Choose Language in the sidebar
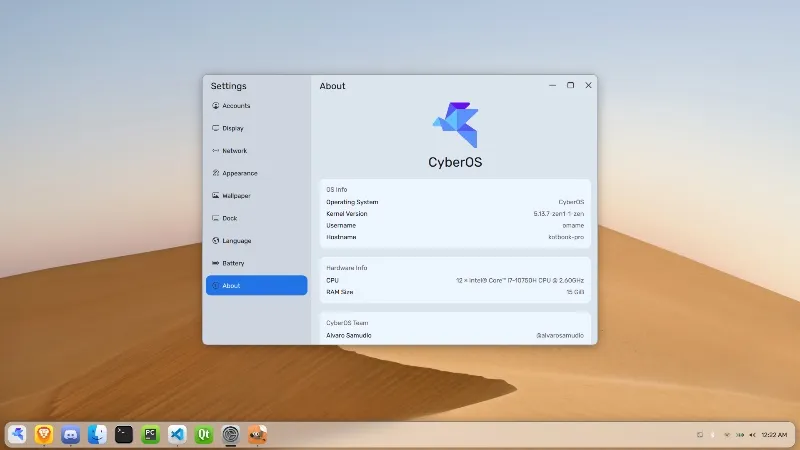This screenshot has height=450, width=800. (x=236, y=241)
